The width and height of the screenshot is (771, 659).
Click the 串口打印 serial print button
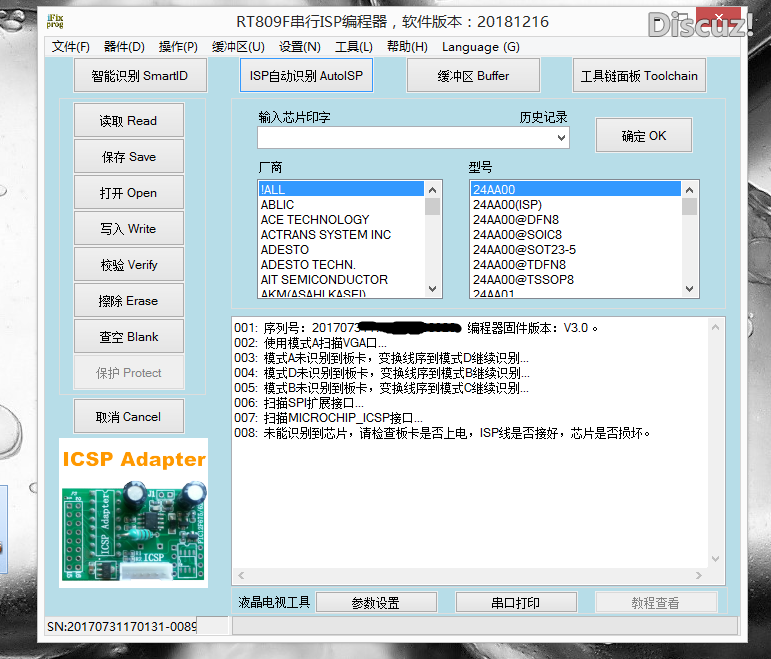point(515,603)
